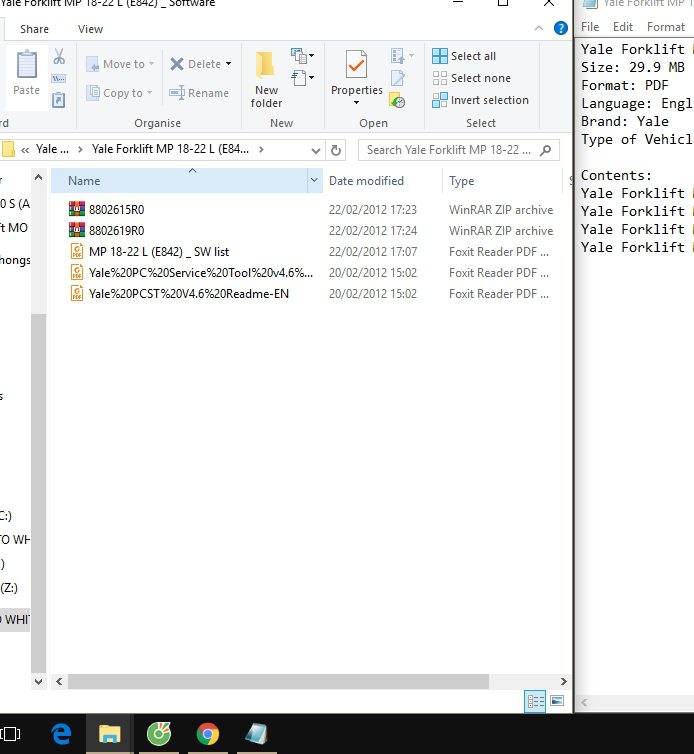Image resolution: width=694 pixels, height=754 pixels.
Task: Click the horizontal scrollbar left arrow
Action: click(x=59, y=681)
